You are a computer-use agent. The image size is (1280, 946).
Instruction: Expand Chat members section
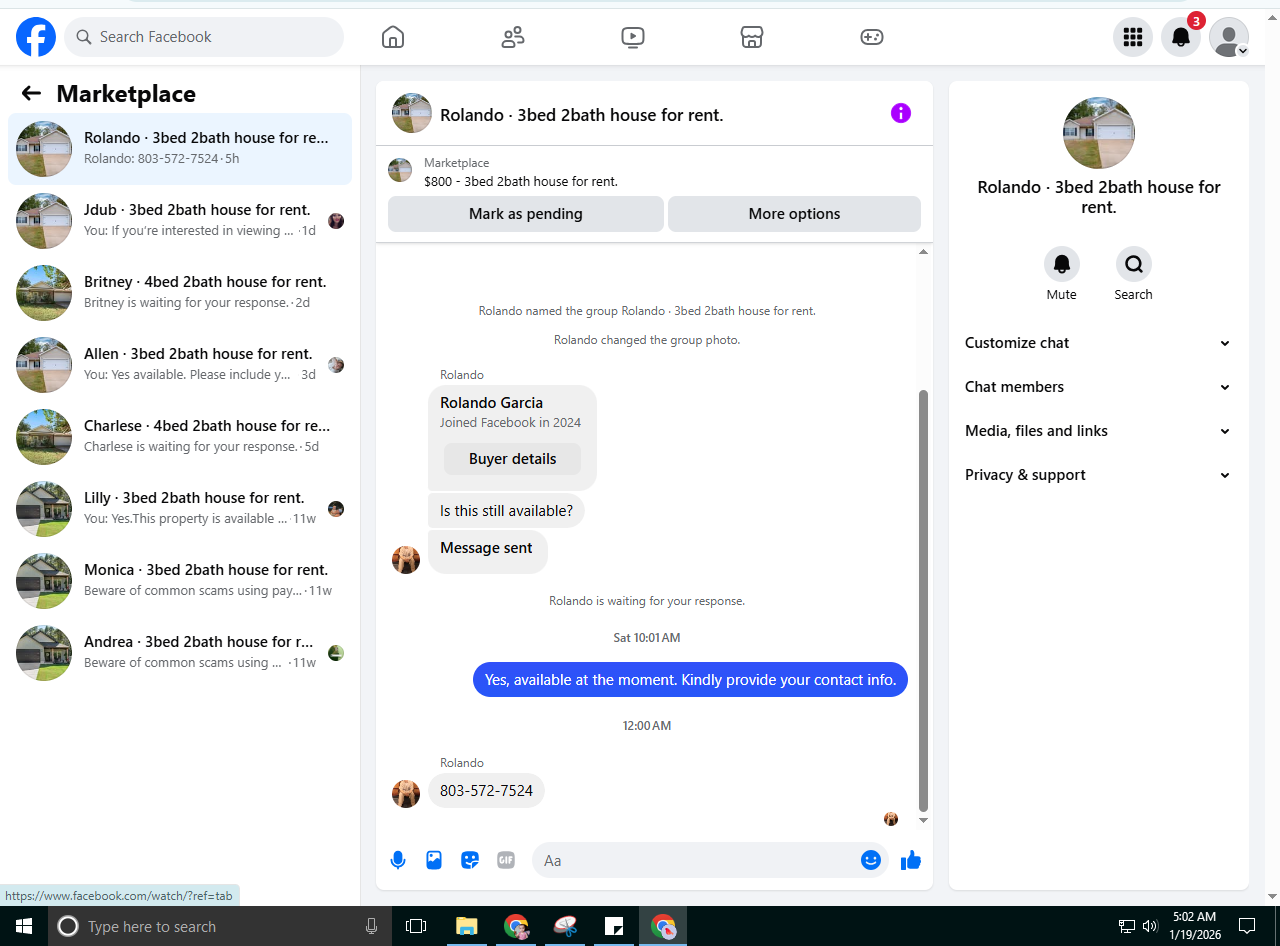pyautogui.click(x=1099, y=387)
